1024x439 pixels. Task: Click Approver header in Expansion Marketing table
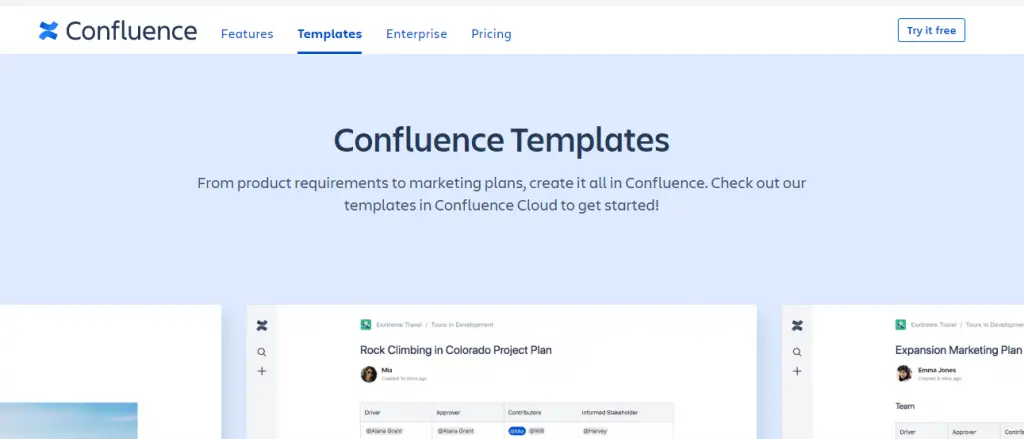[965, 432]
